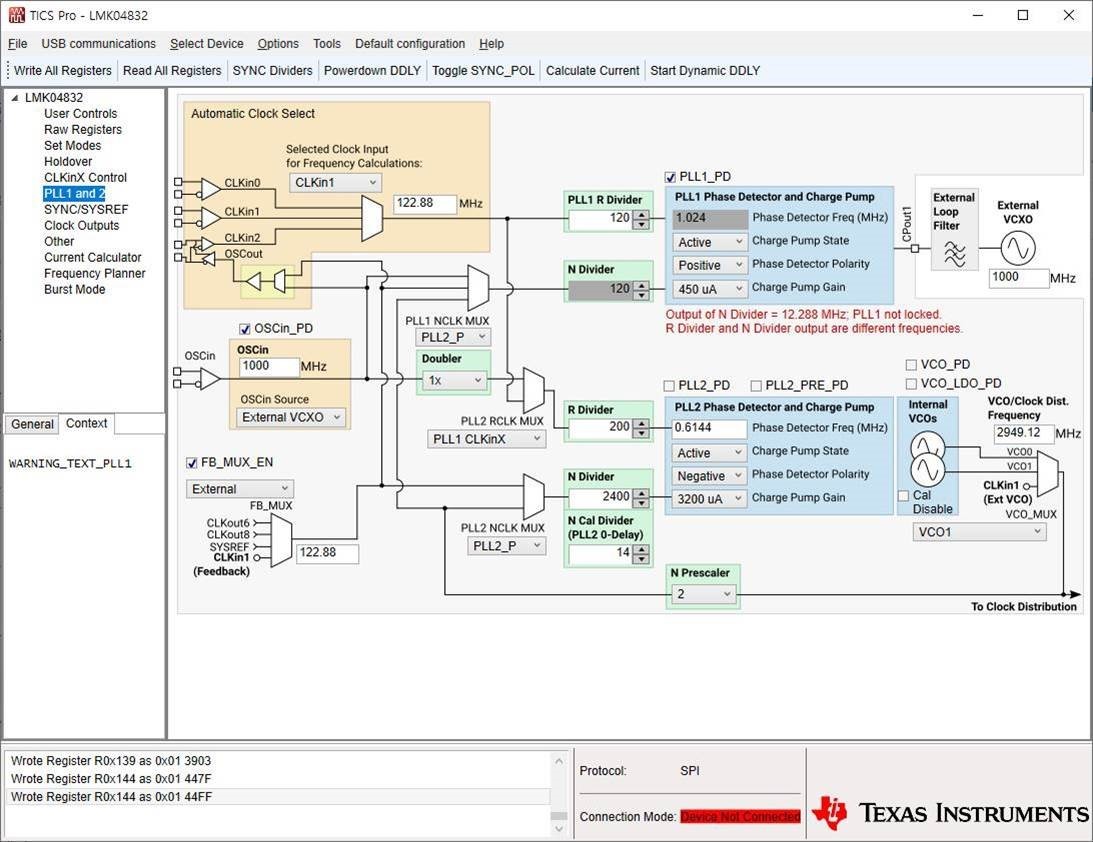1093x842 pixels.
Task: Open the PLL2 RCLK MUX dropdown
Action: click(486, 439)
